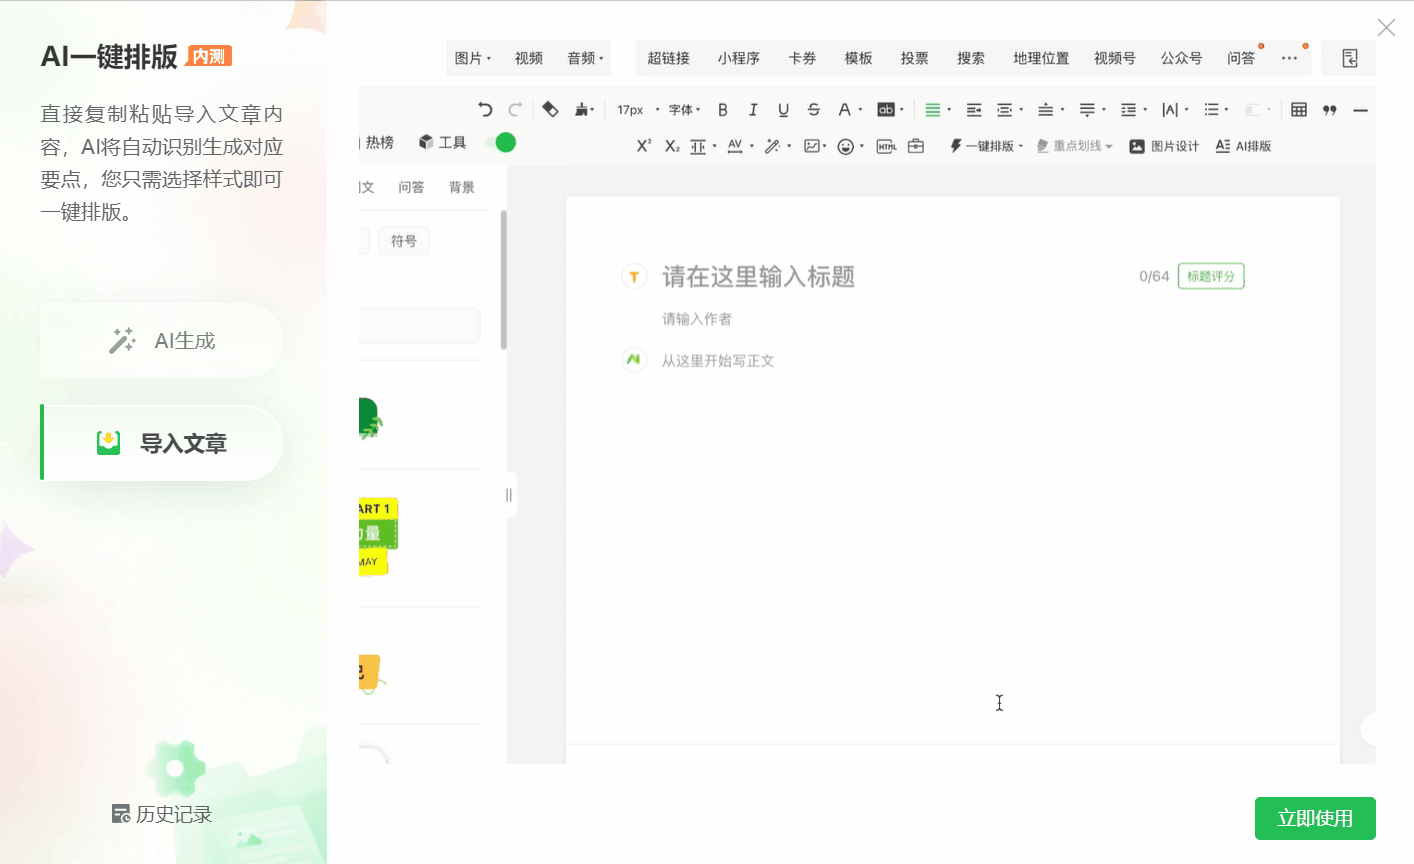Switch to the 背景 style tab
Image resolution: width=1414 pixels, height=864 pixels.
click(462, 187)
